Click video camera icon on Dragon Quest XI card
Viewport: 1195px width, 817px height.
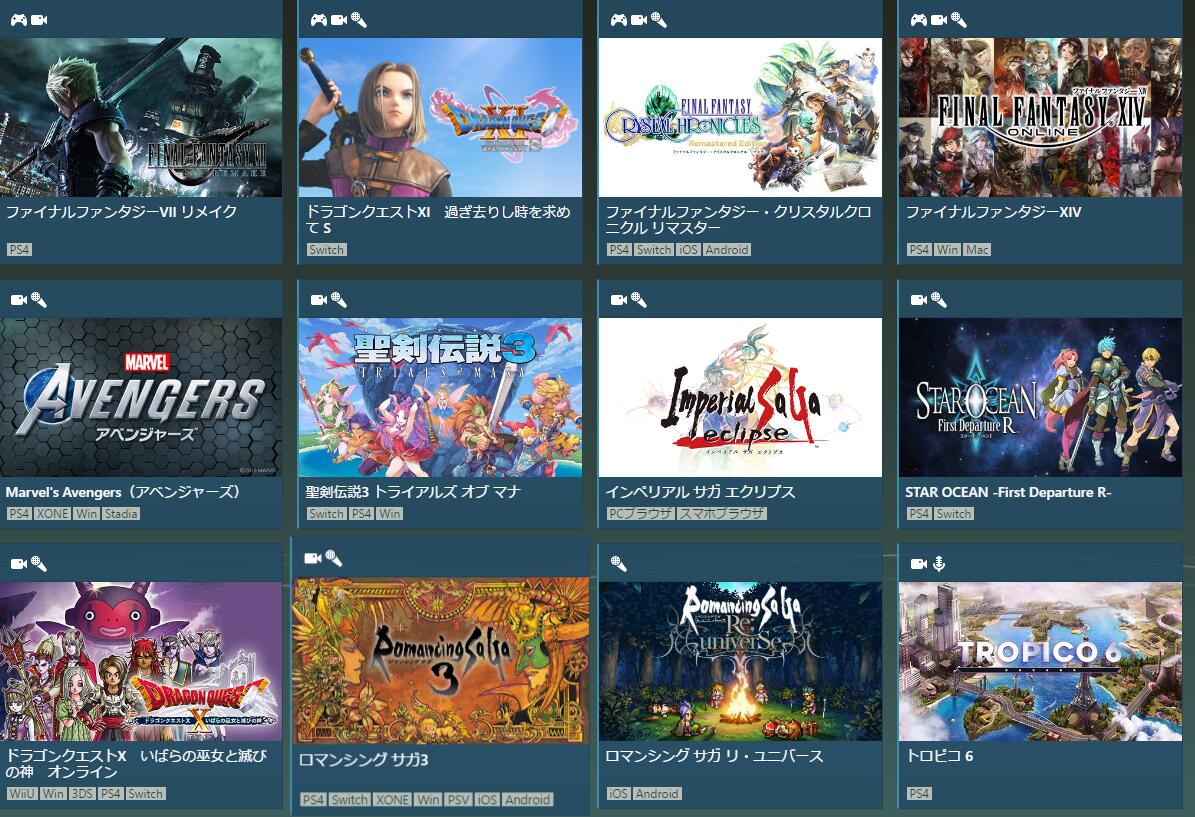[x=339, y=20]
